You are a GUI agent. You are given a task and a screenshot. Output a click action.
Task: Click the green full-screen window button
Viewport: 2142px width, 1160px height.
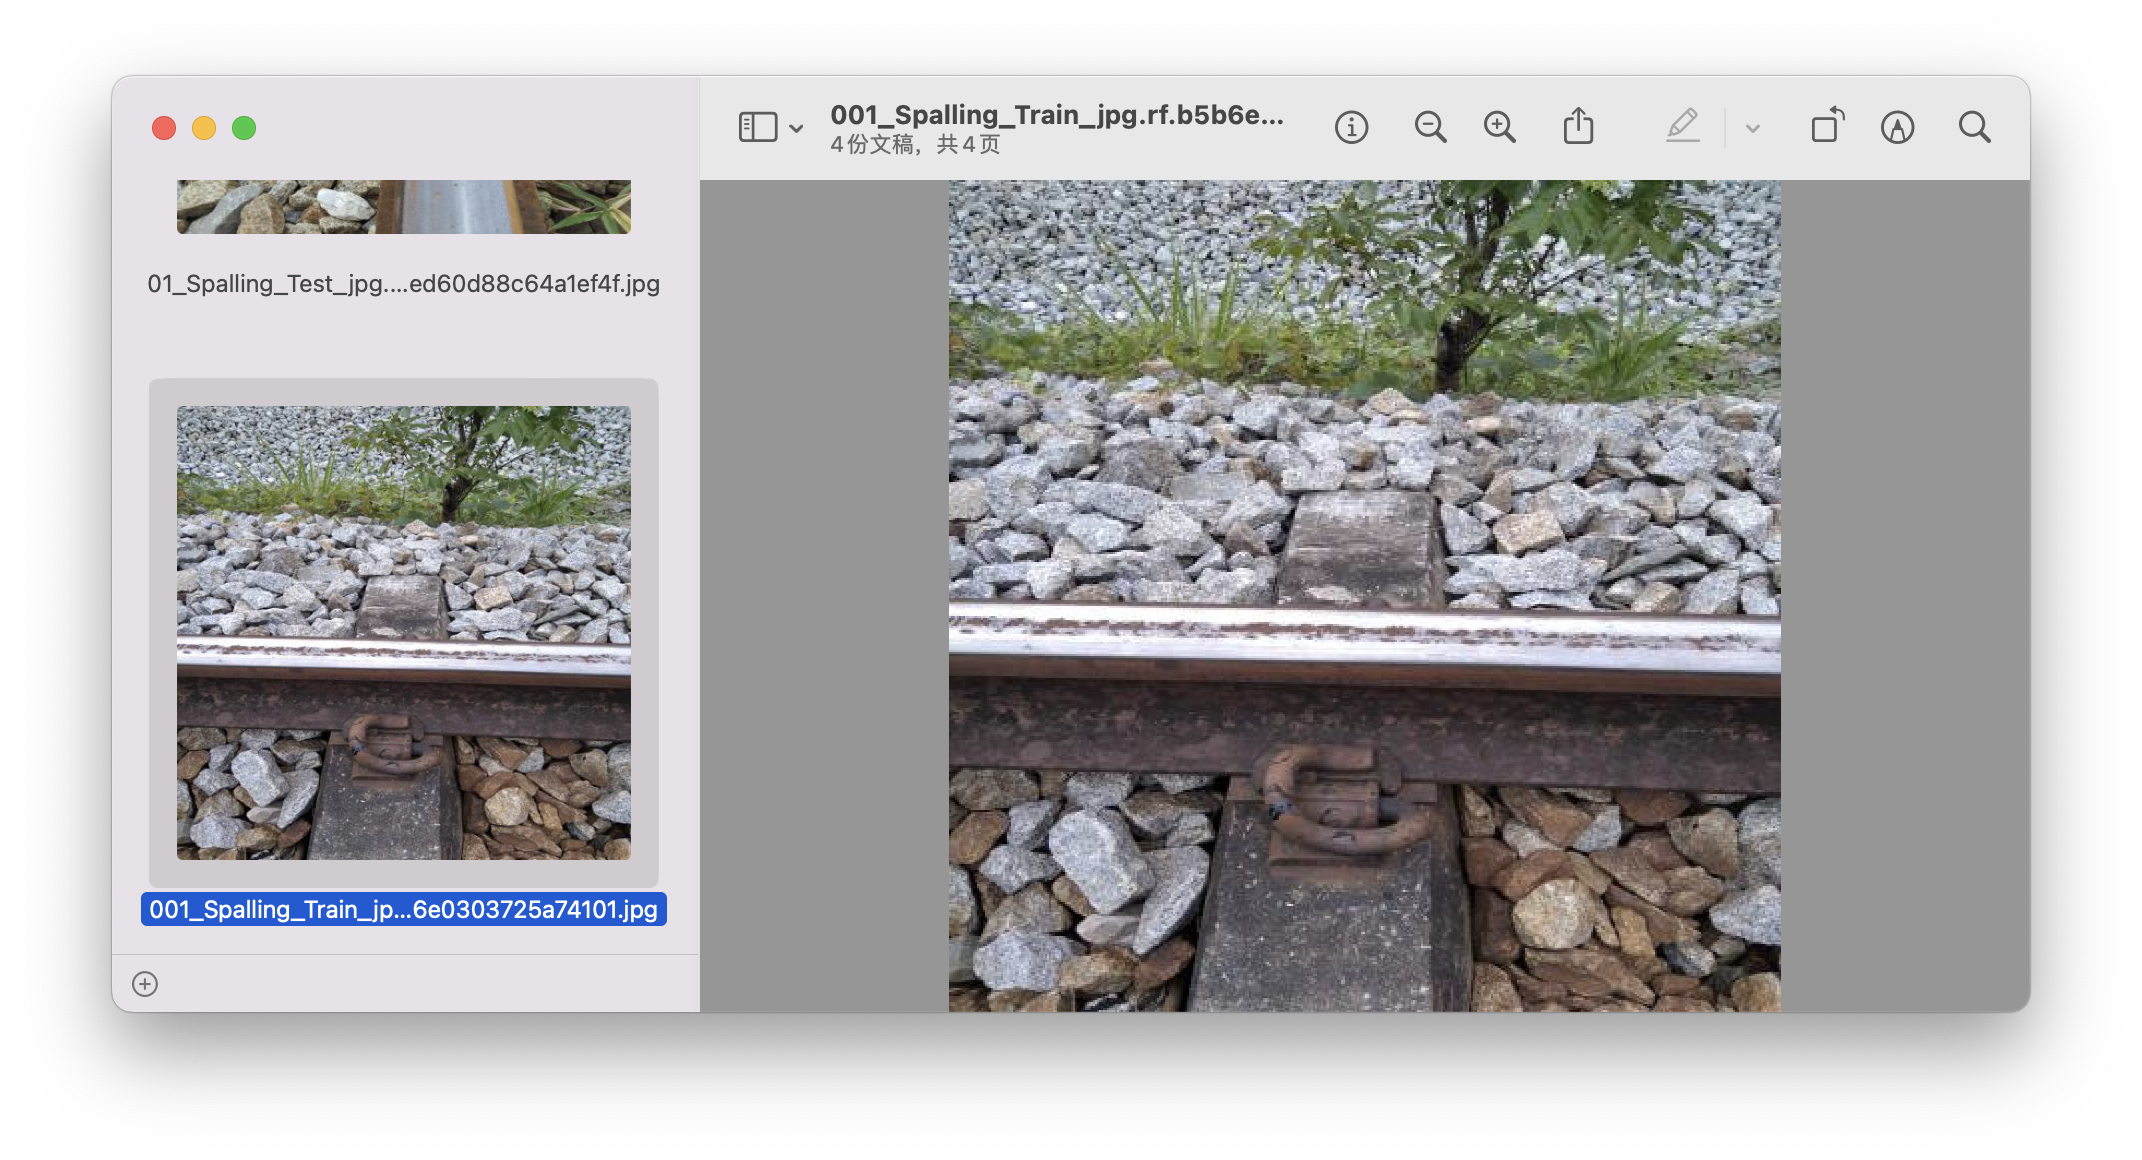point(244,128)
